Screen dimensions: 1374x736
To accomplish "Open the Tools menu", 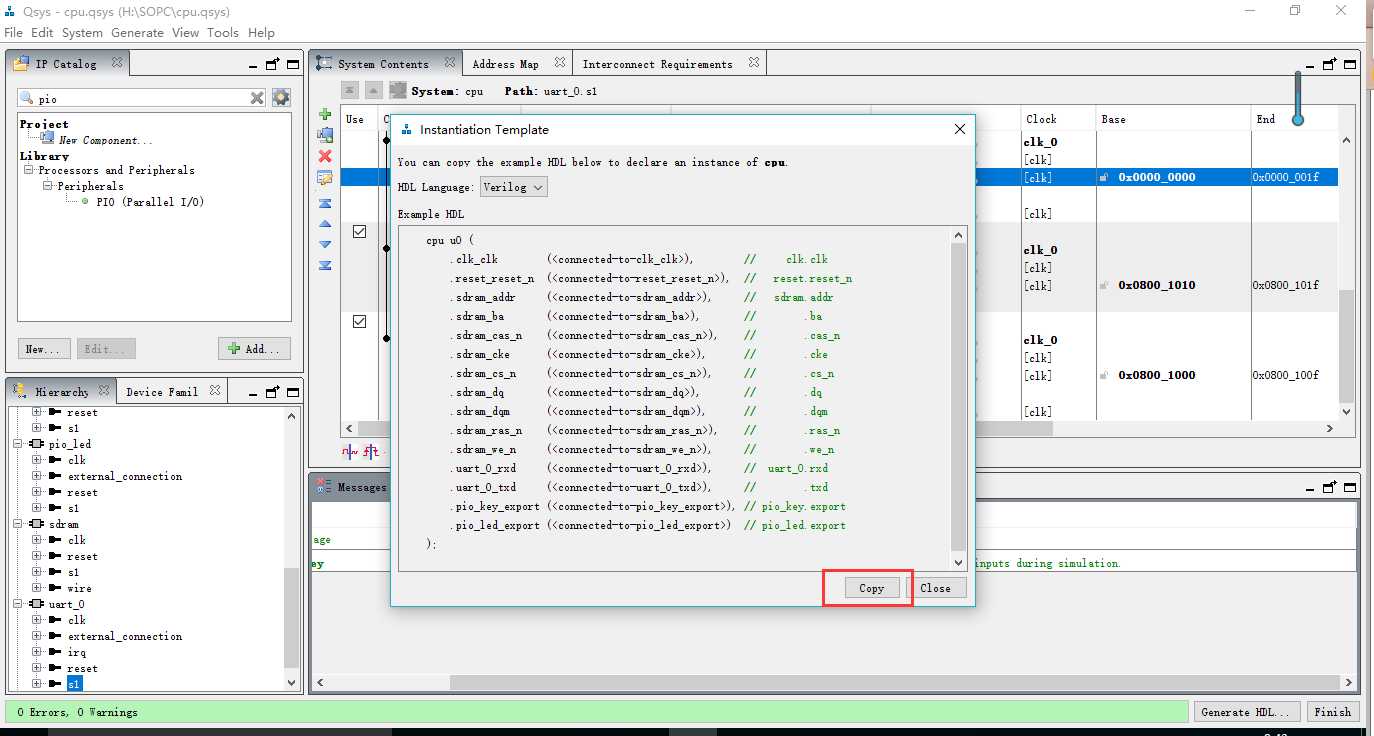I will pyautogui.click(x=223, y=32).
